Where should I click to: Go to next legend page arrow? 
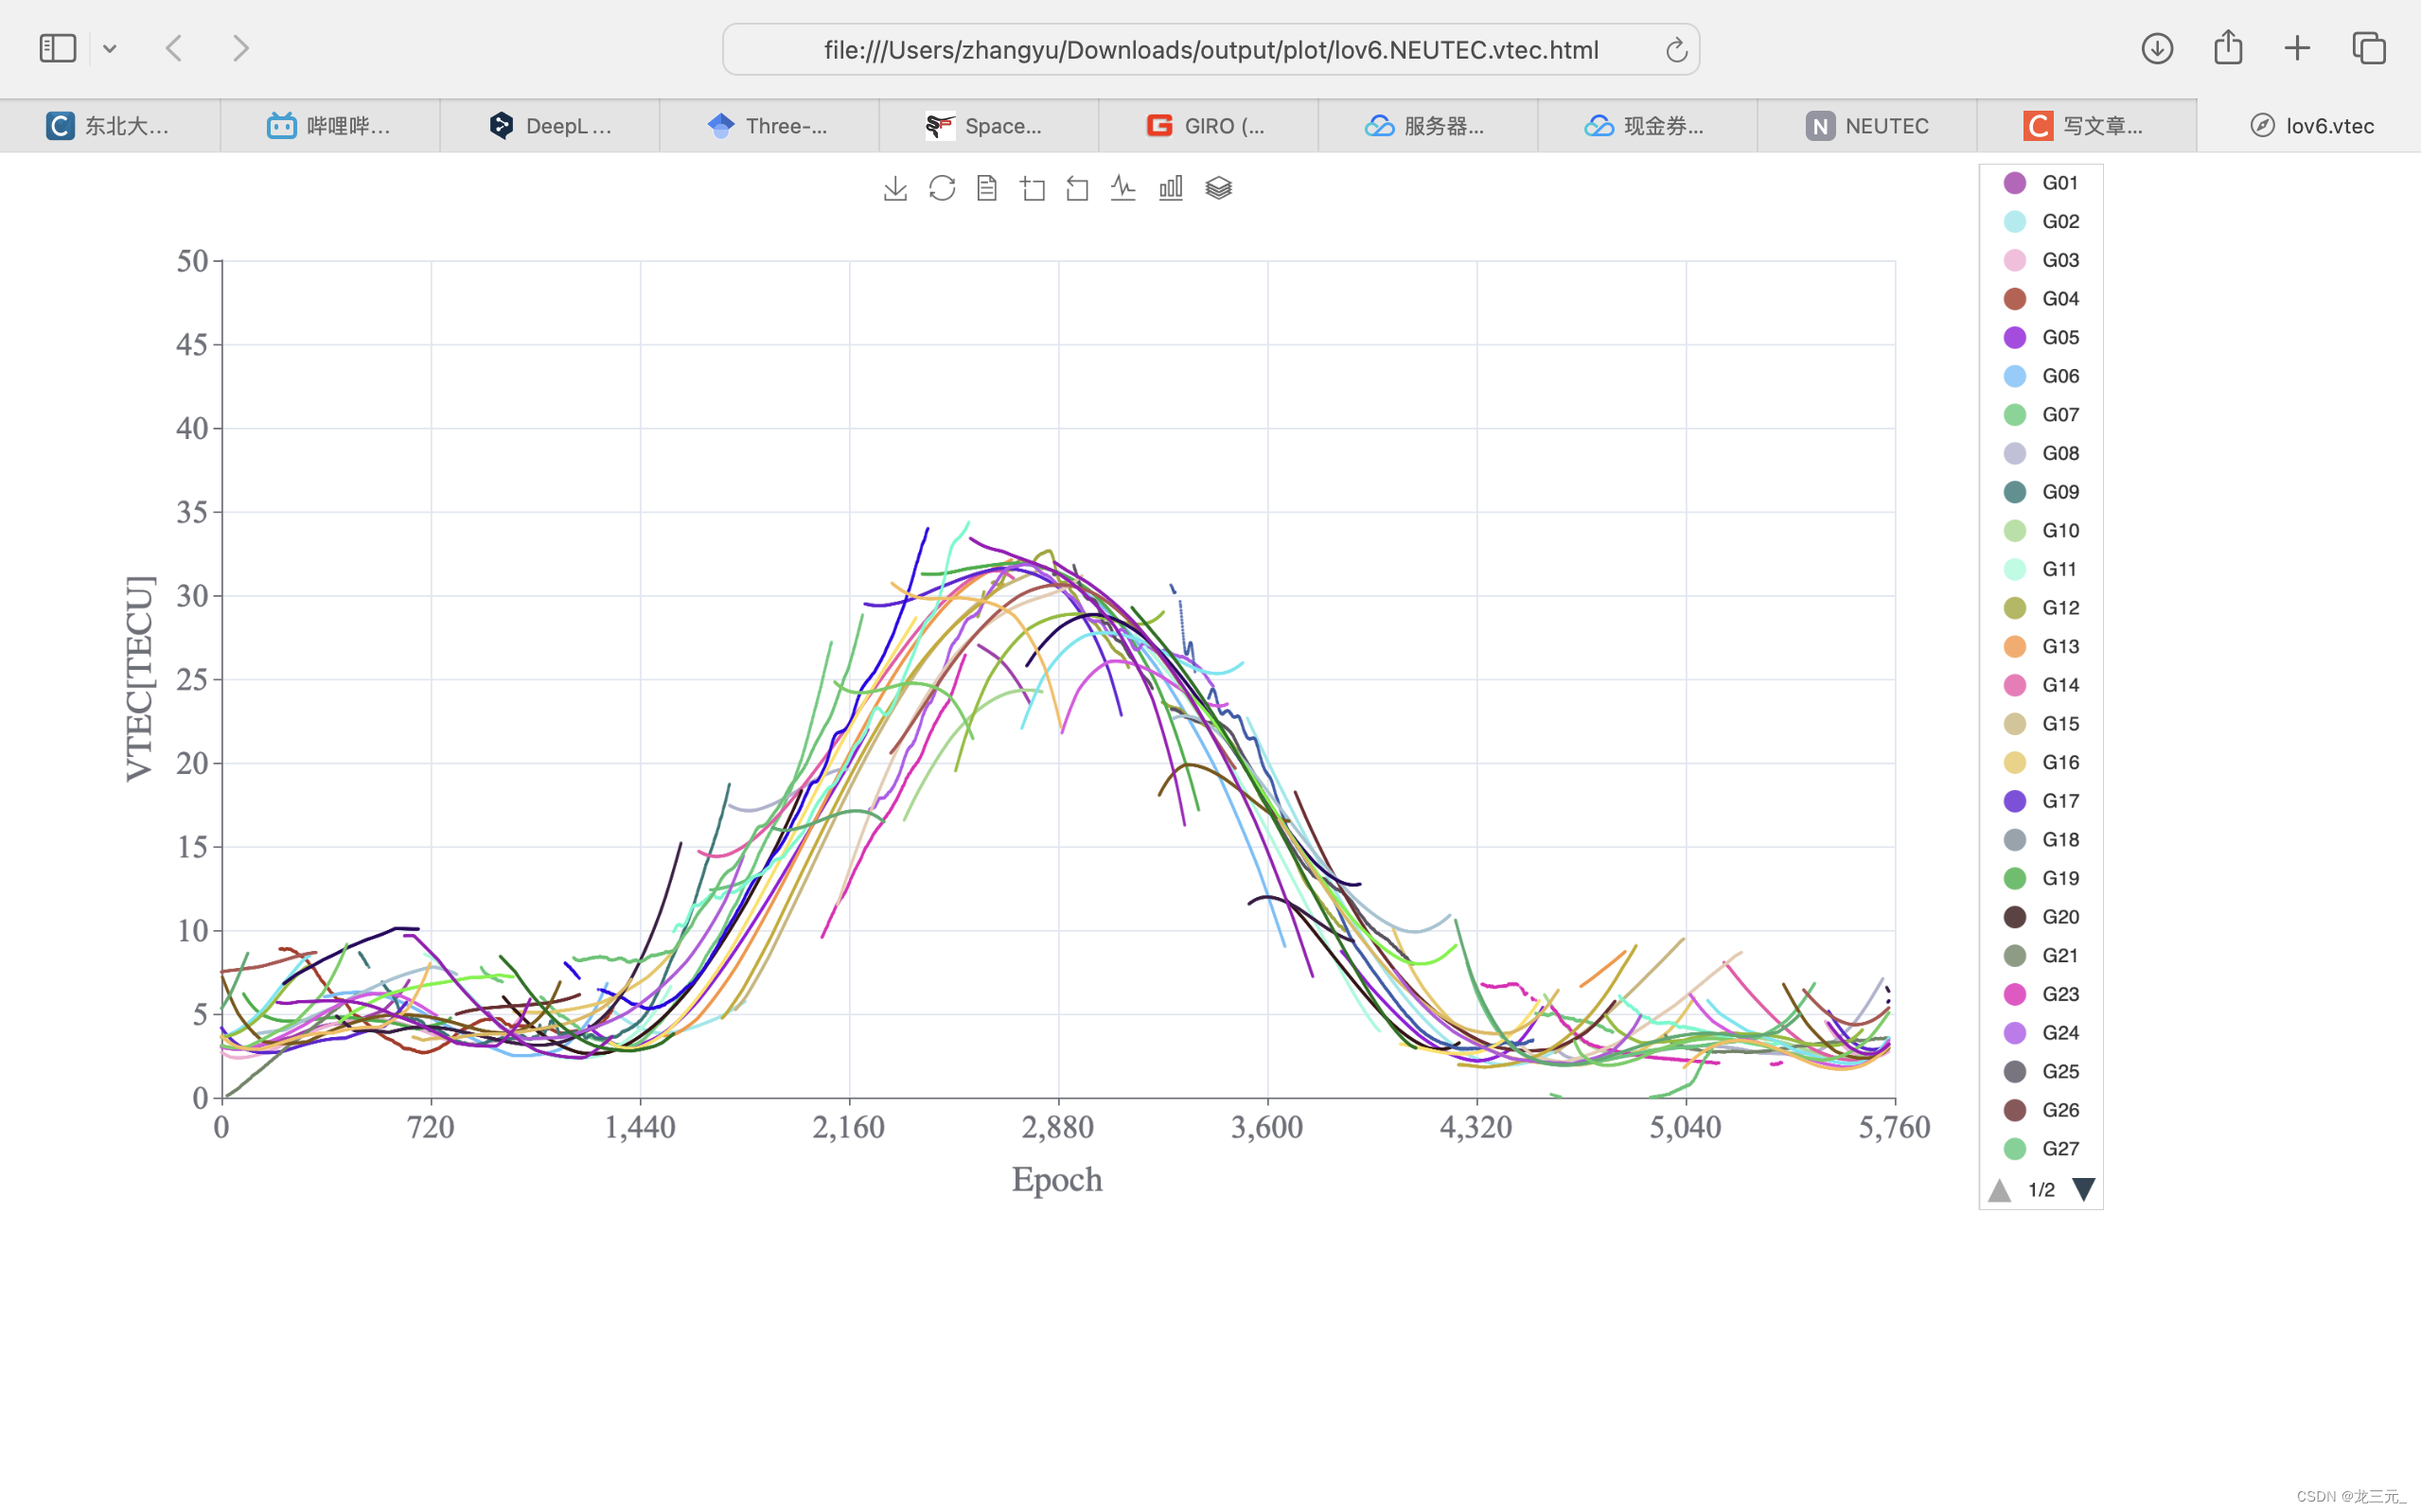[2083, 1190]
